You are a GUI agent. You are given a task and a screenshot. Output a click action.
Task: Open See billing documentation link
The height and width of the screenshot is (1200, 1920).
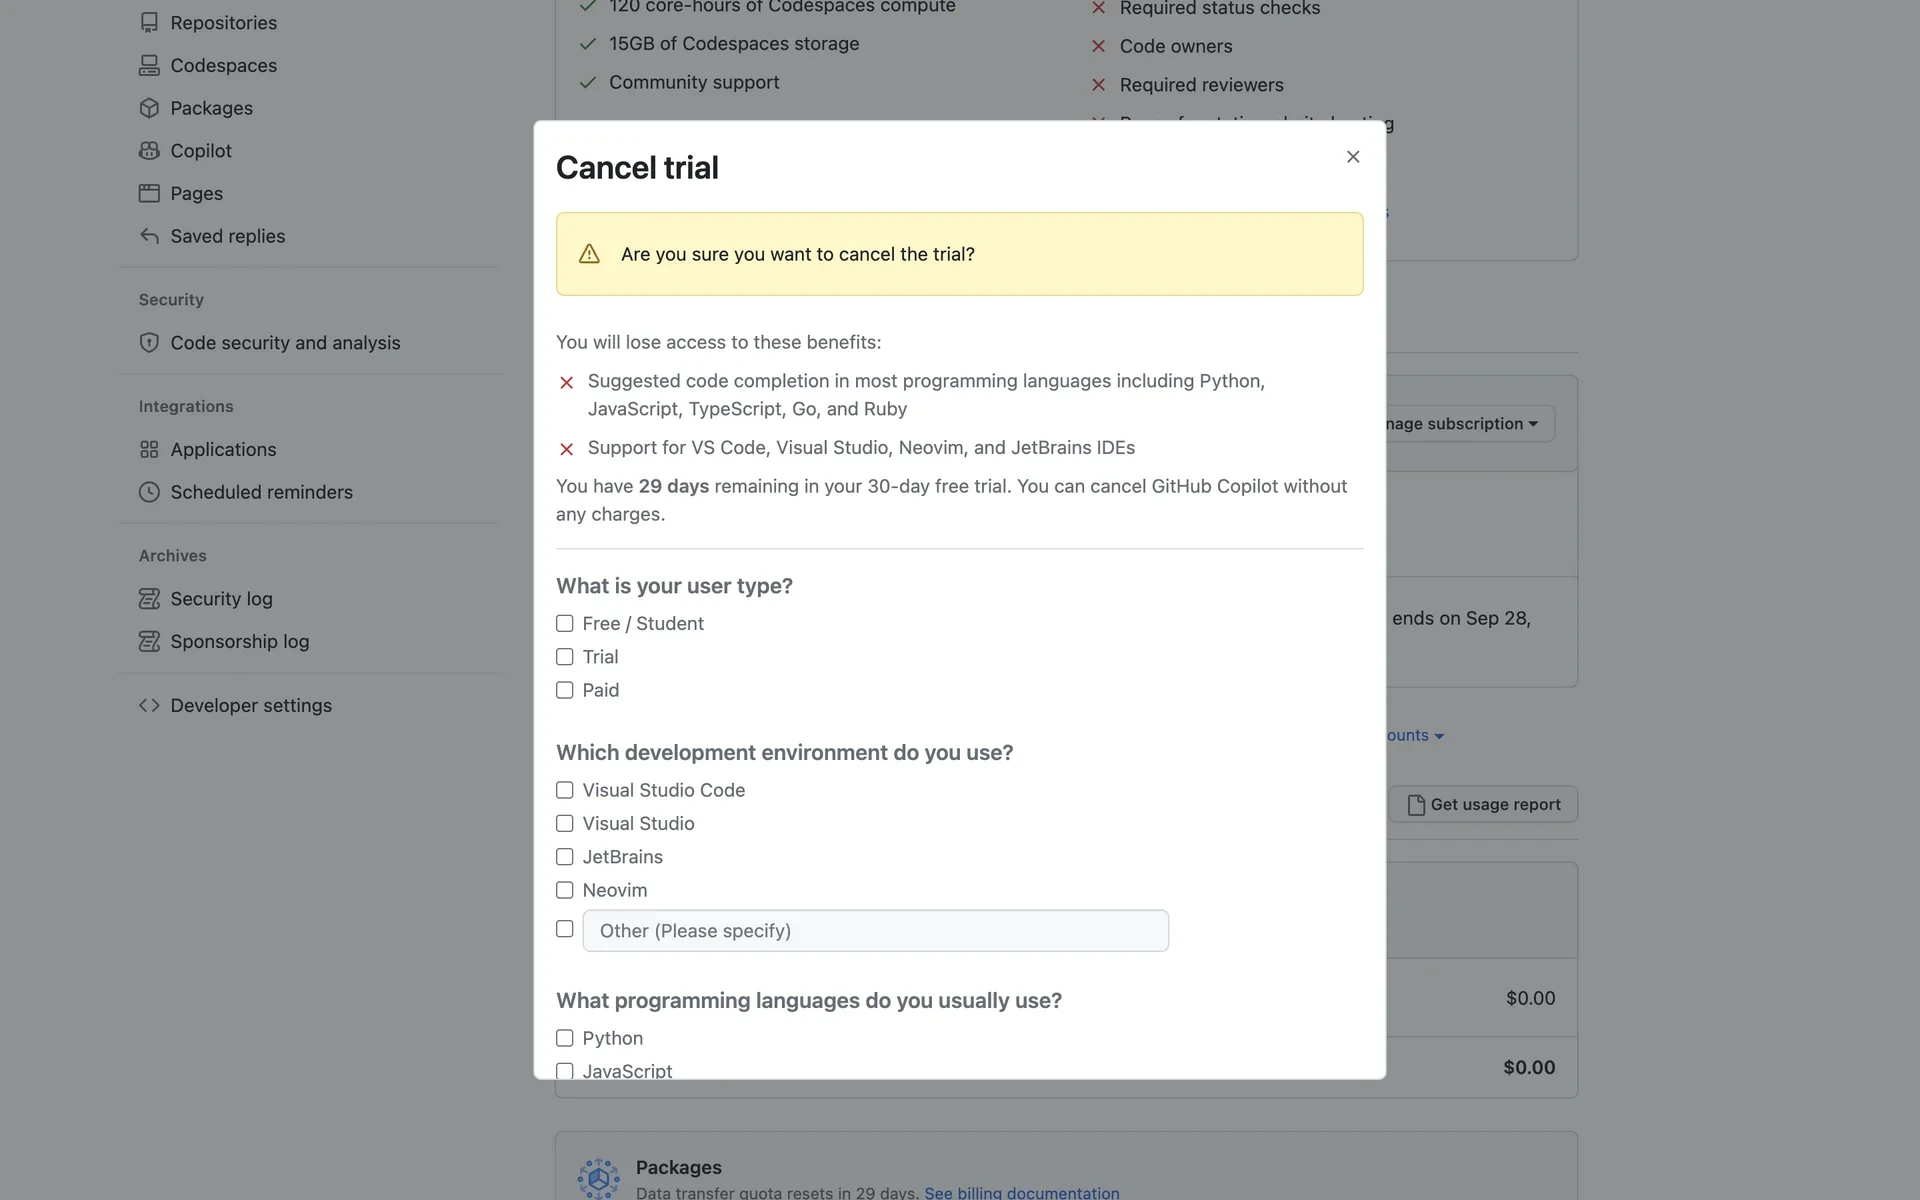pyautogui.click(x=1022, y=1192)
